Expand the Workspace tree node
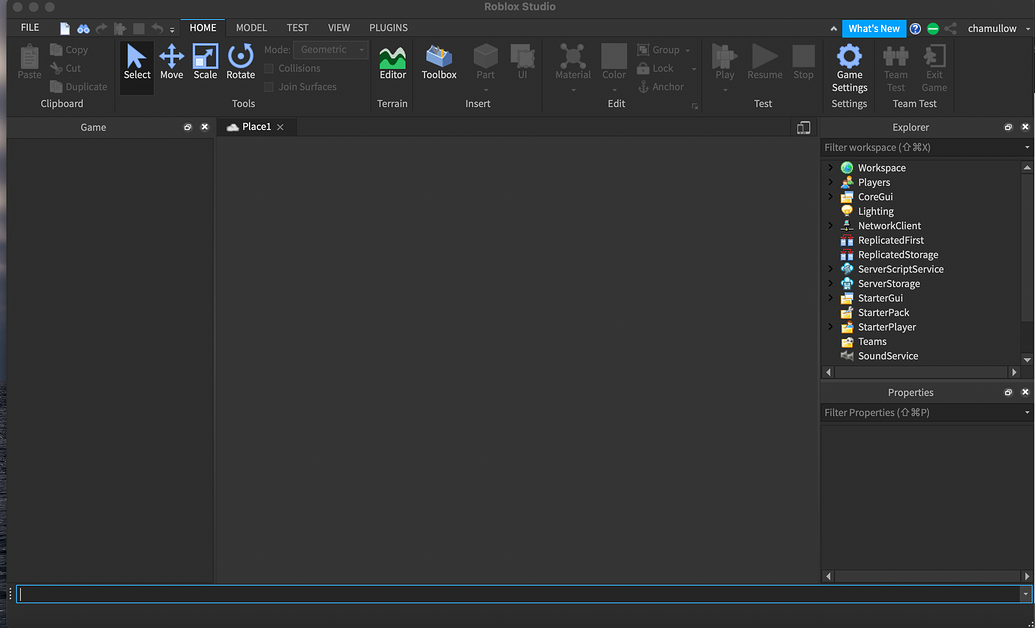This screenshot has height=628, width=1035. tap(830, 168)
